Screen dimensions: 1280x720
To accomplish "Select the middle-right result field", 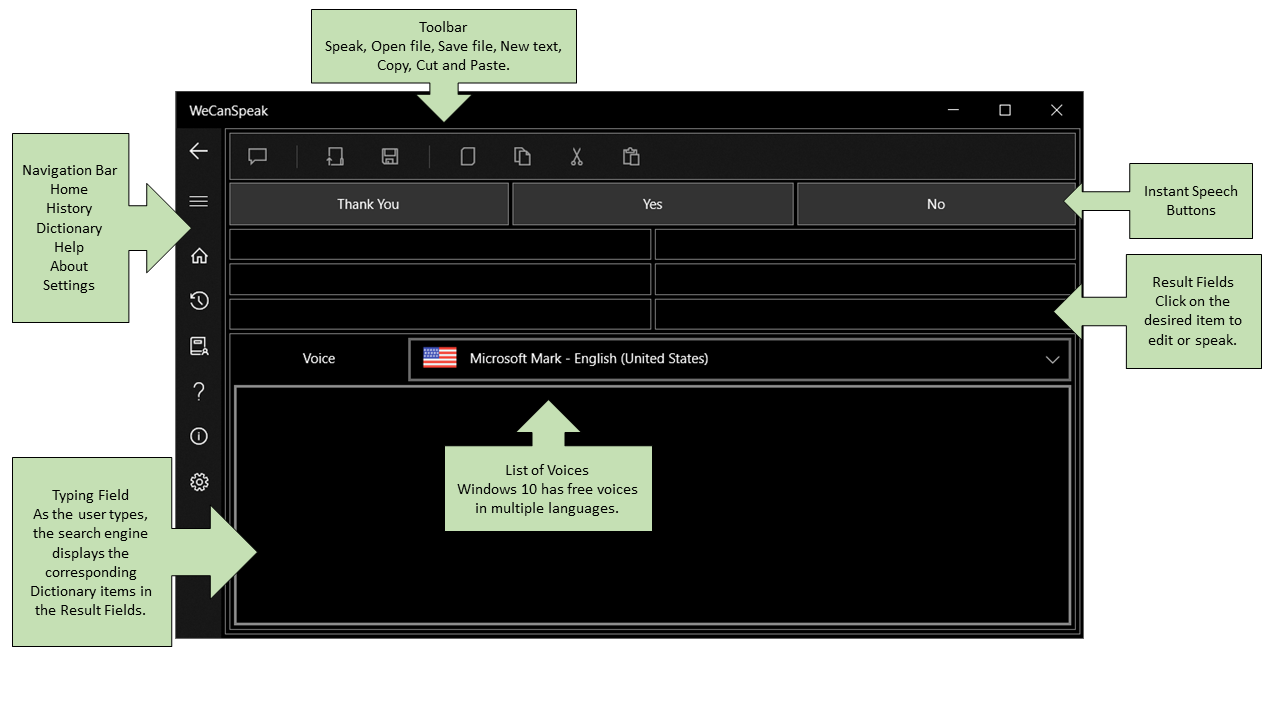I will click(865, 279).
